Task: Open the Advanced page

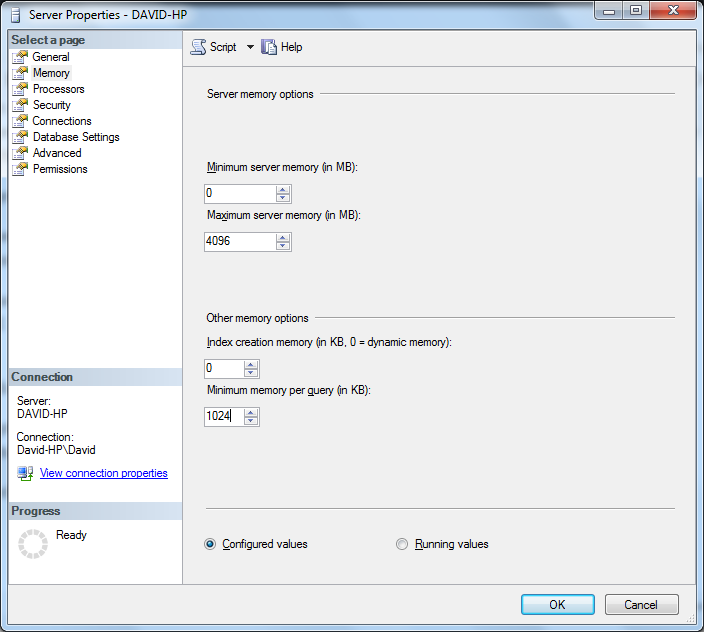Action: click(x=57, y=153)
